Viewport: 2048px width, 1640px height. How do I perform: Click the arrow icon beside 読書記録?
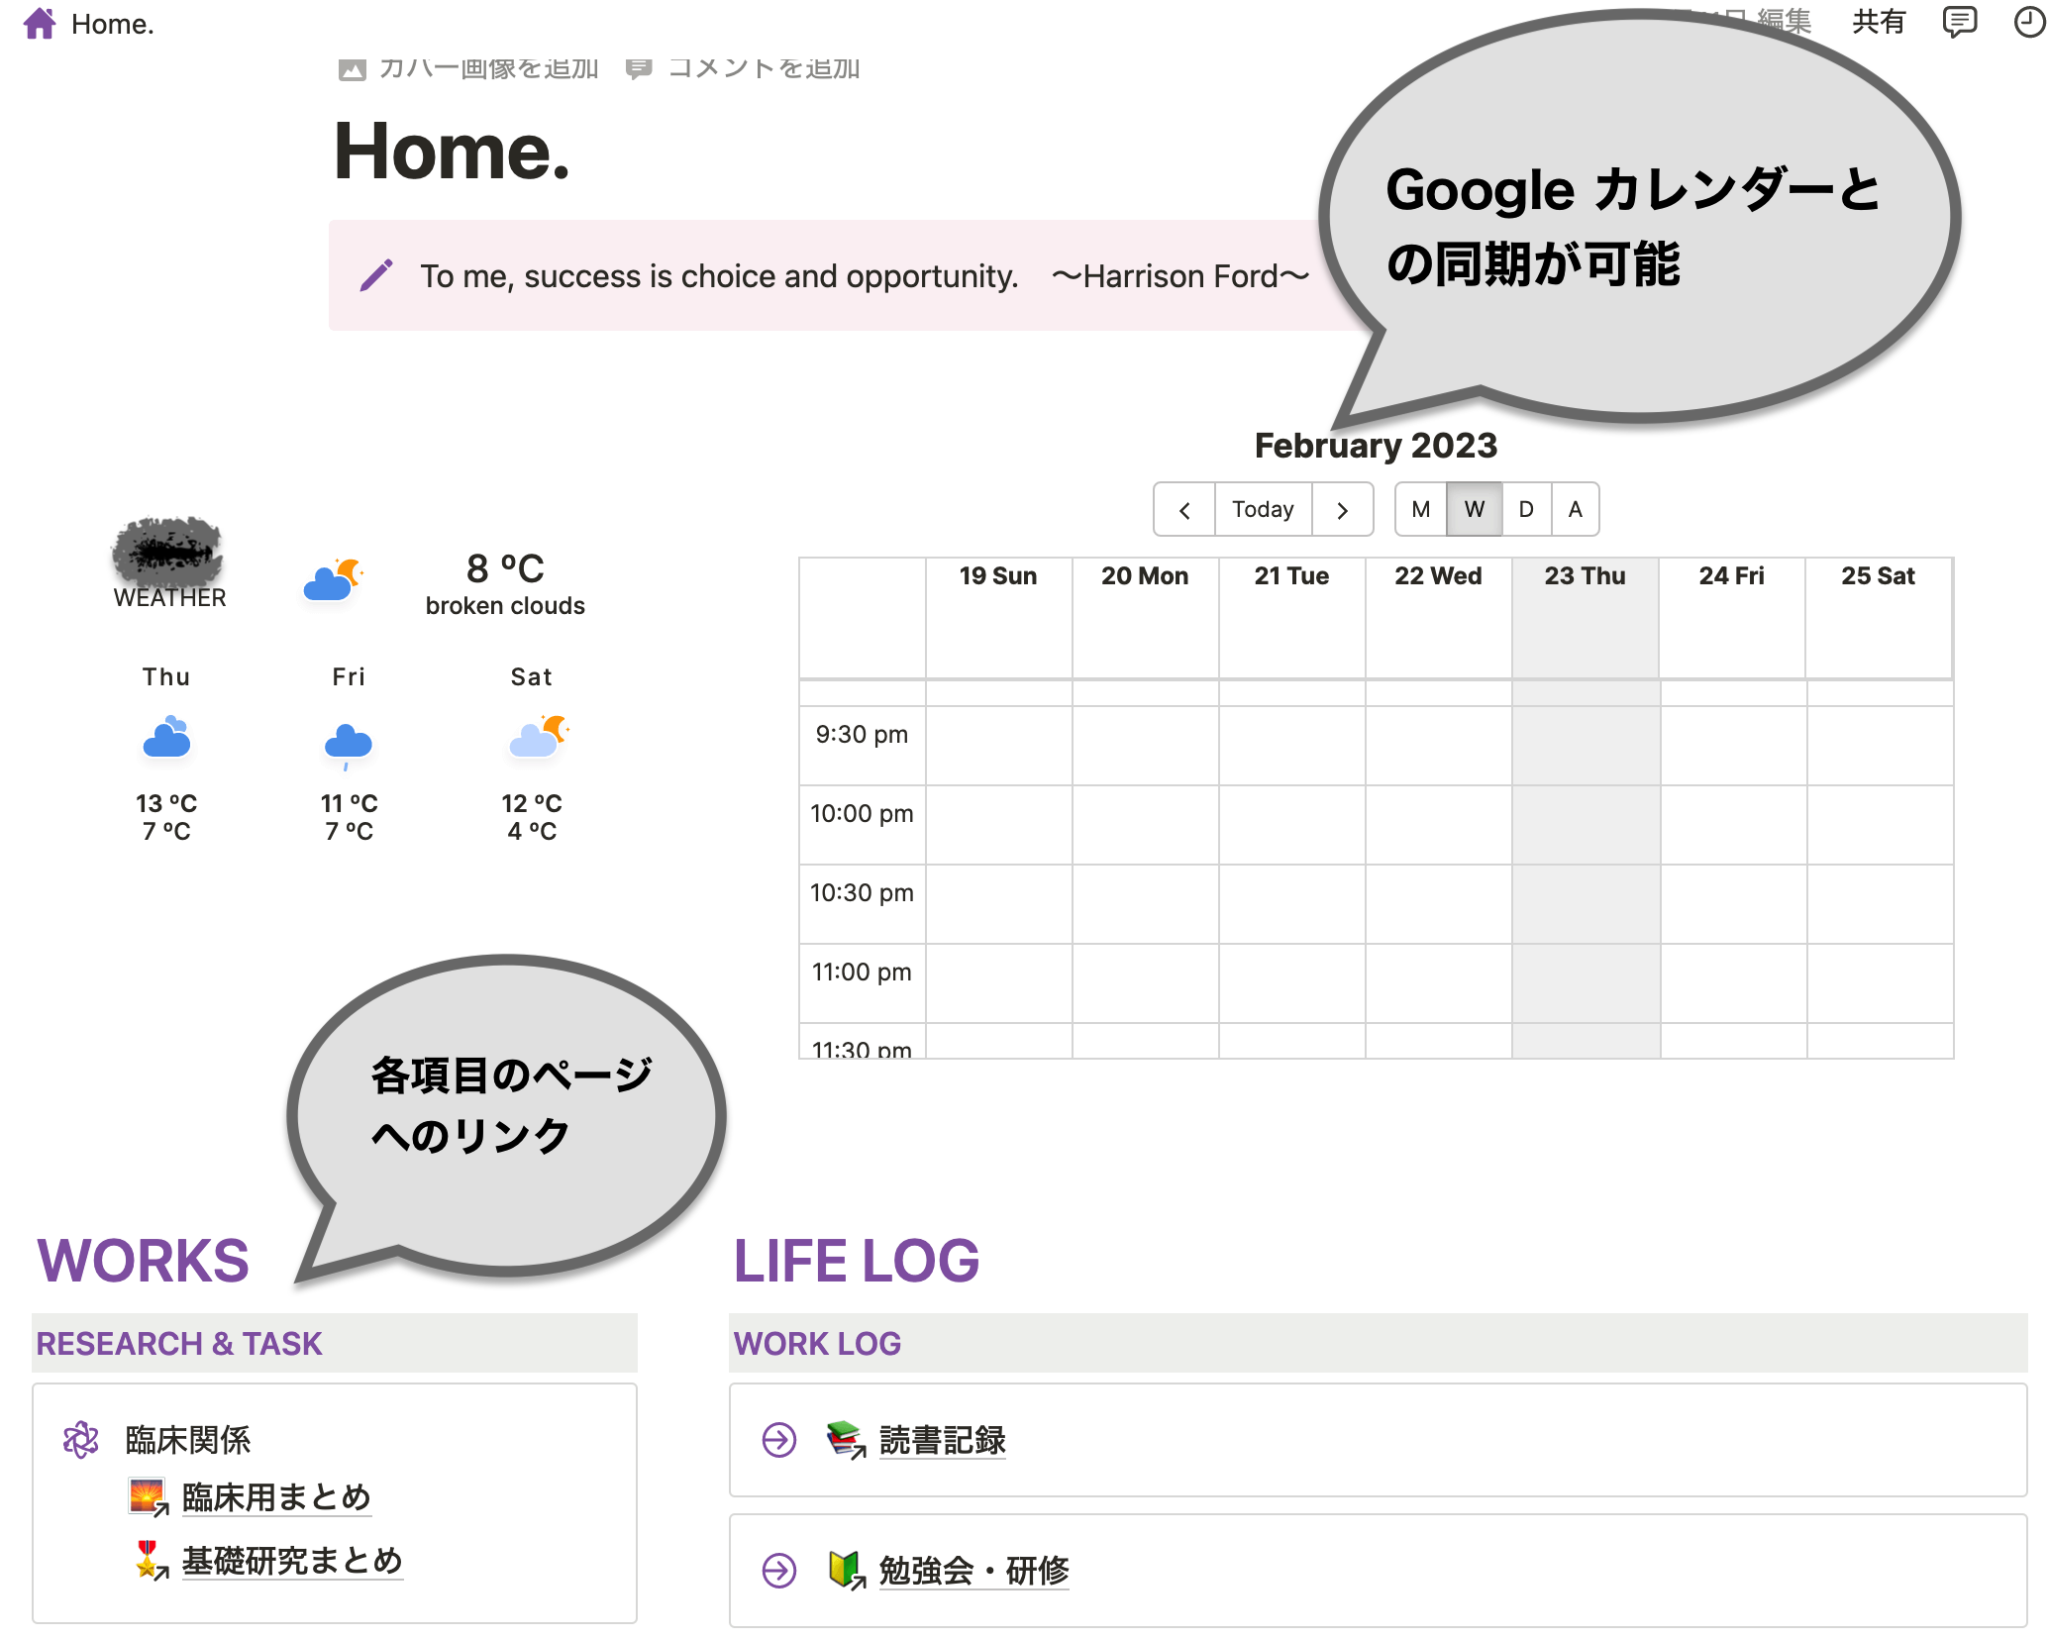[778, 1440]
